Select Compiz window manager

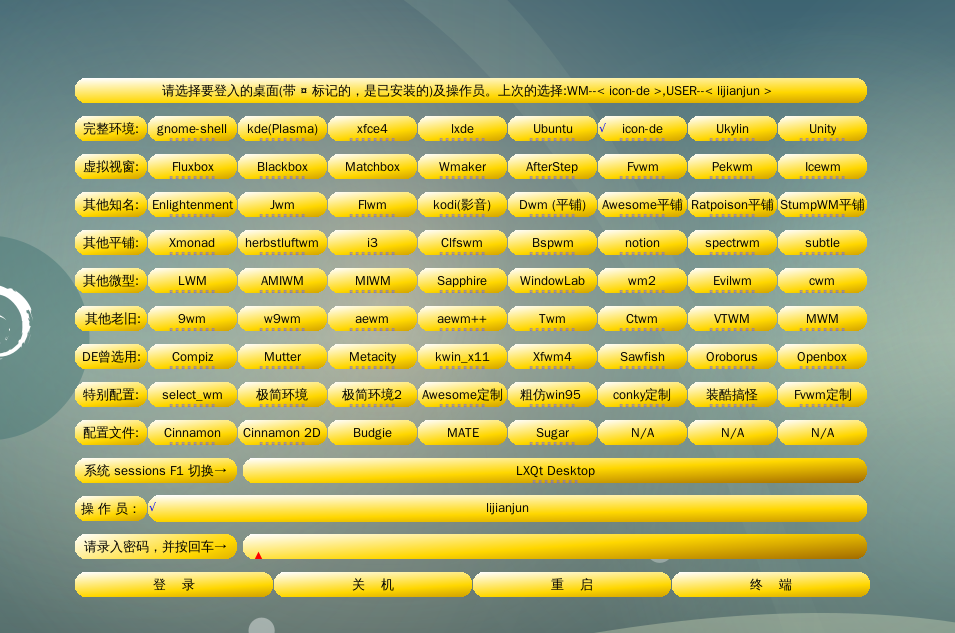(192, 356)
